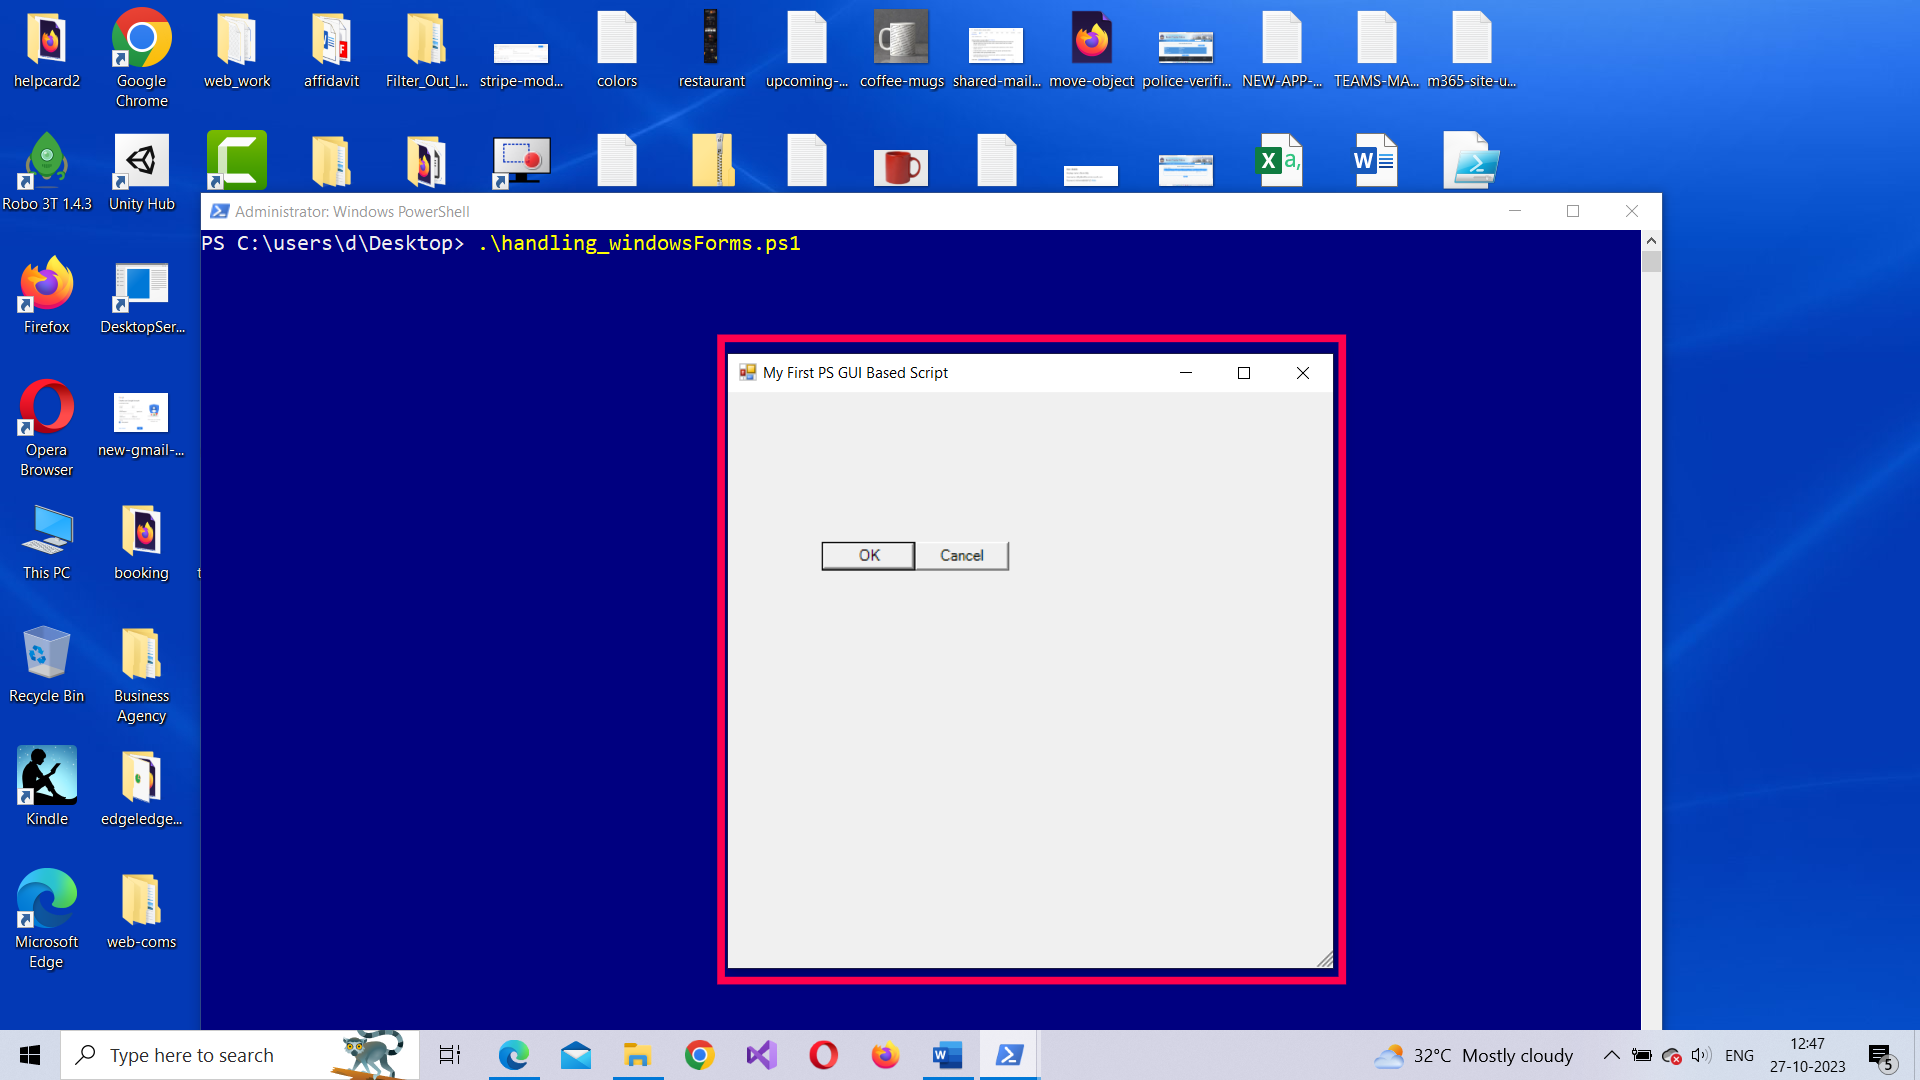Viewport: 1920px width, 1080px height.
Task: Open the Windows Start menu
Action: [30, 1055]
